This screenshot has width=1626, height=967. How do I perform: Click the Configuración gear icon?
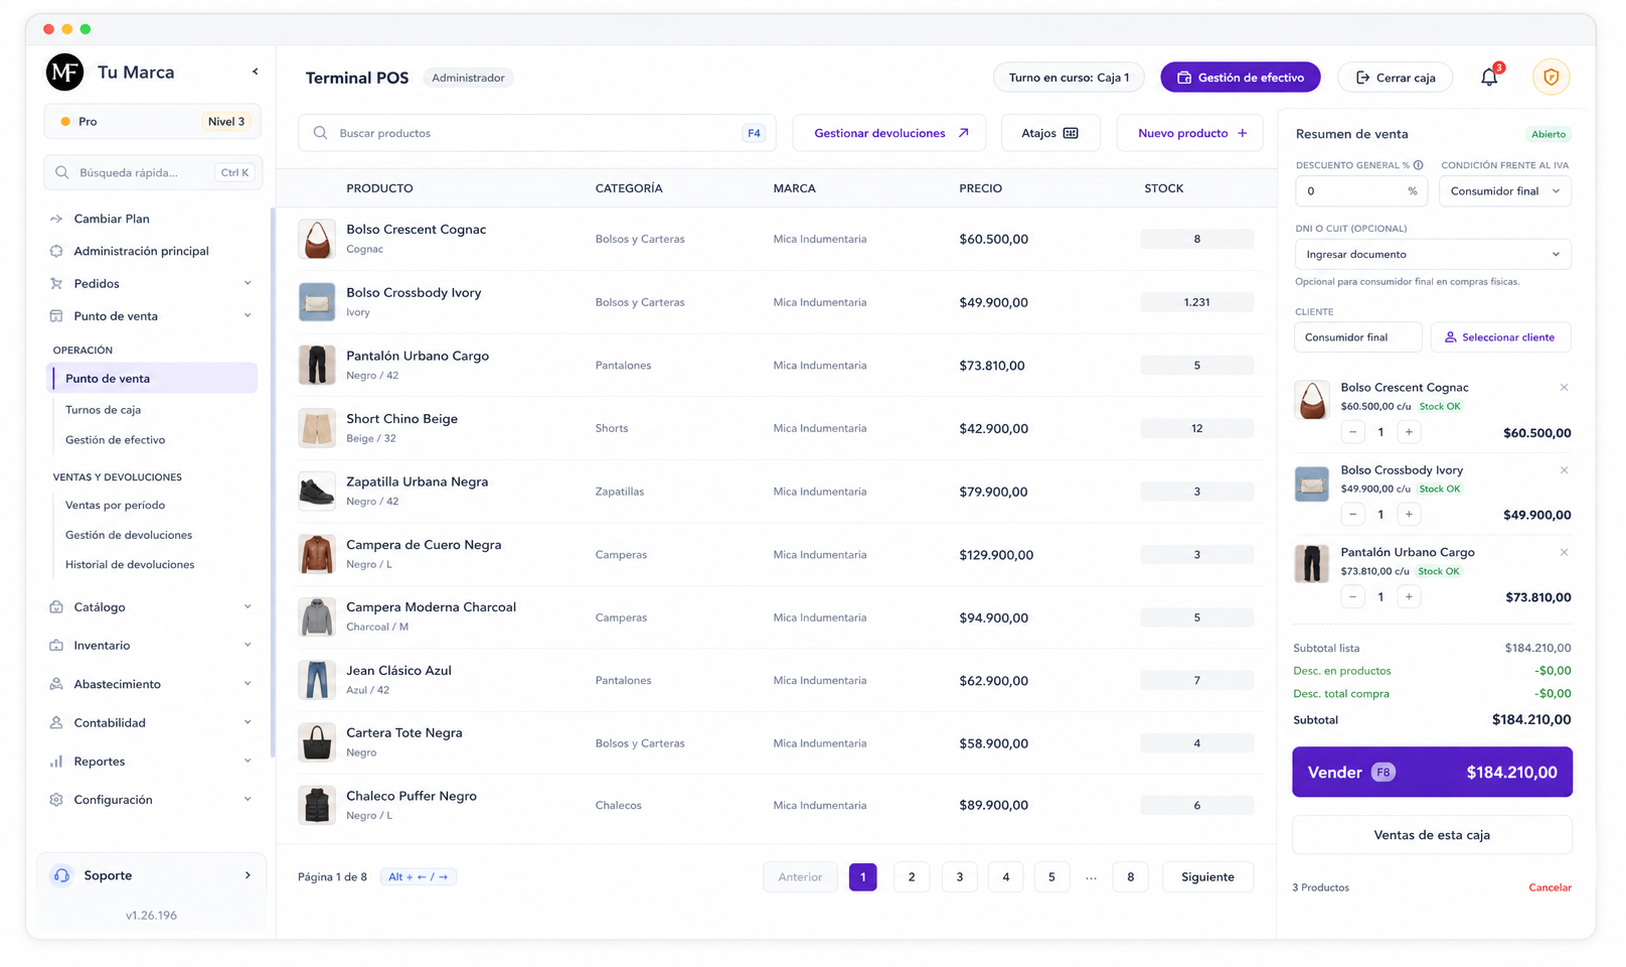(56, 800)
